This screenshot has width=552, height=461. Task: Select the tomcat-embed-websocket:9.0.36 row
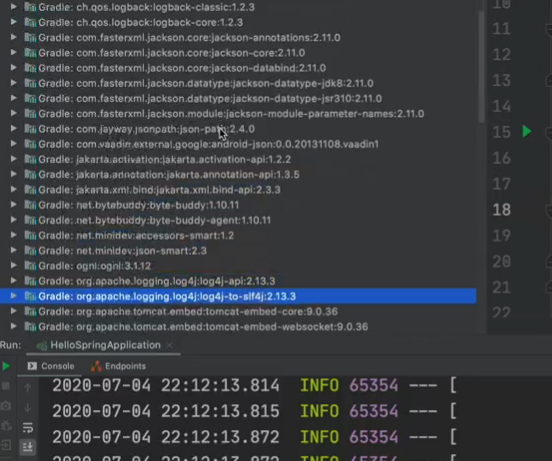[x=238, y=327]
